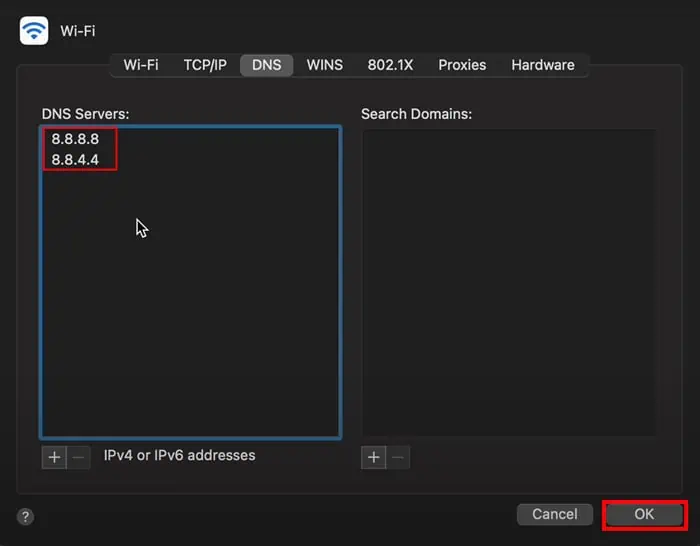Select the 802.1X tab
The width and height of the screenshot is (700, 546).
pyautogui.click(x=390, y=65)
